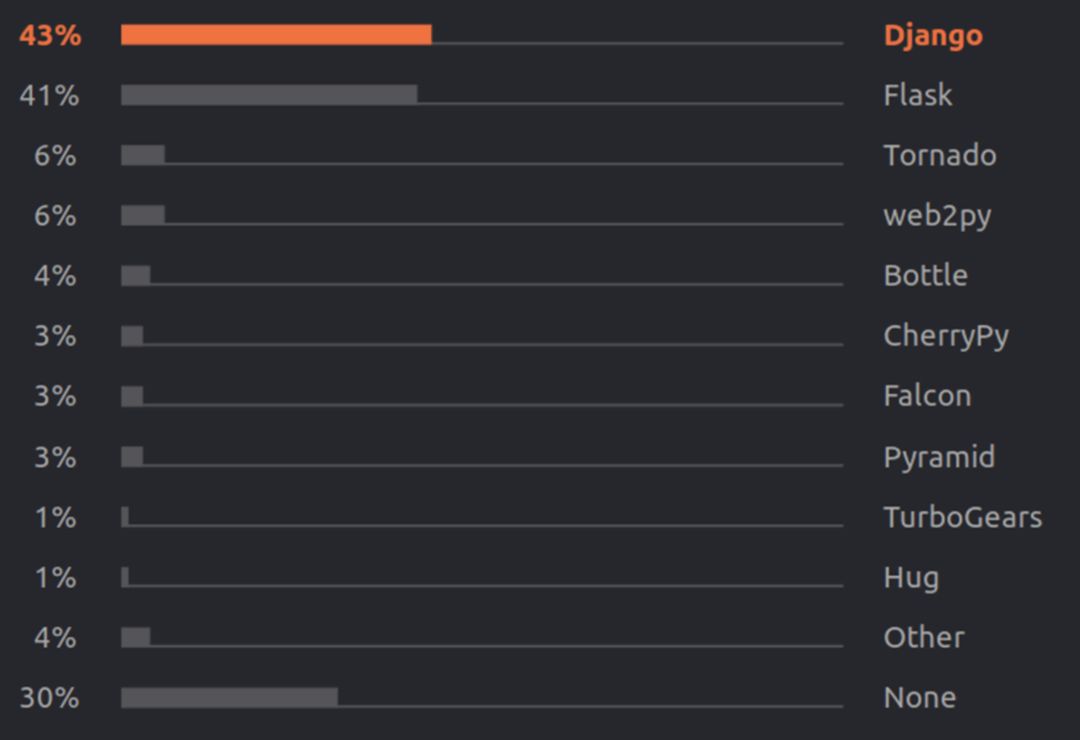The width and height of the screenshot is (1080, 740).
Task: Choose the Bottle label
Action: point(925,276)
